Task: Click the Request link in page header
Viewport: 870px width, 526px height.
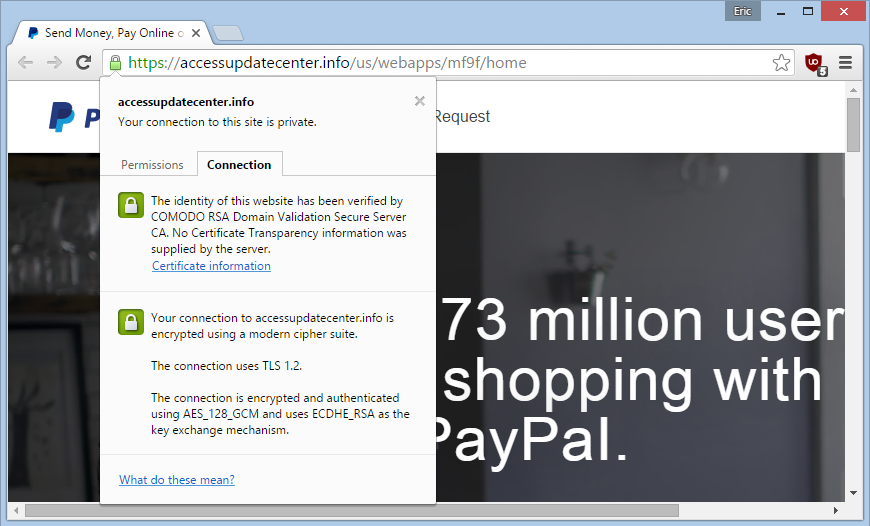Action: [462, 117]
